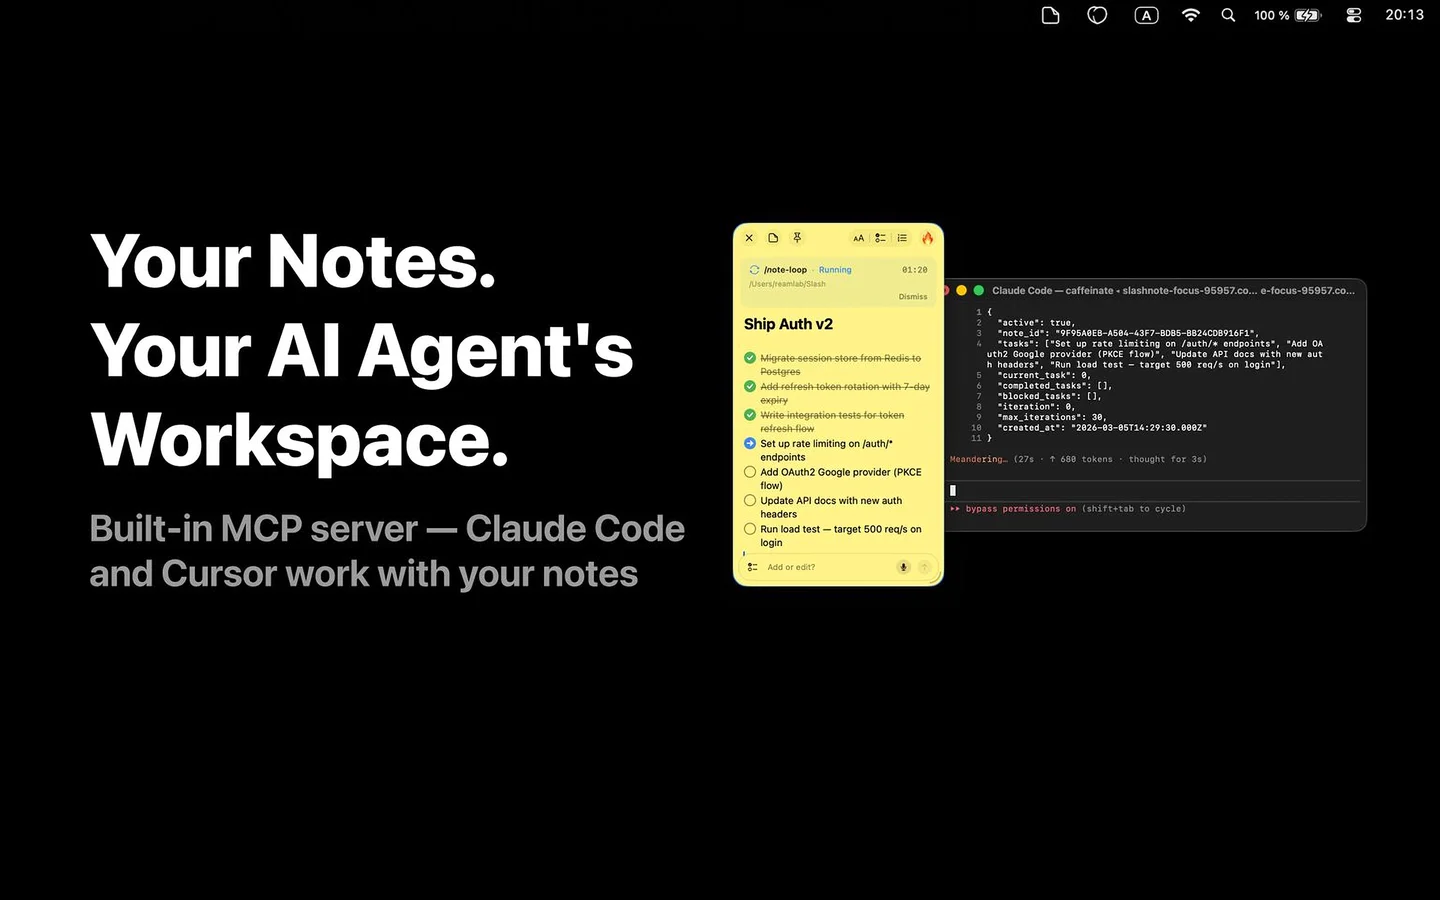The width and height of the screenshot is (1440, 900).
Task: Check Update API docs task
Action: point(750,500)
